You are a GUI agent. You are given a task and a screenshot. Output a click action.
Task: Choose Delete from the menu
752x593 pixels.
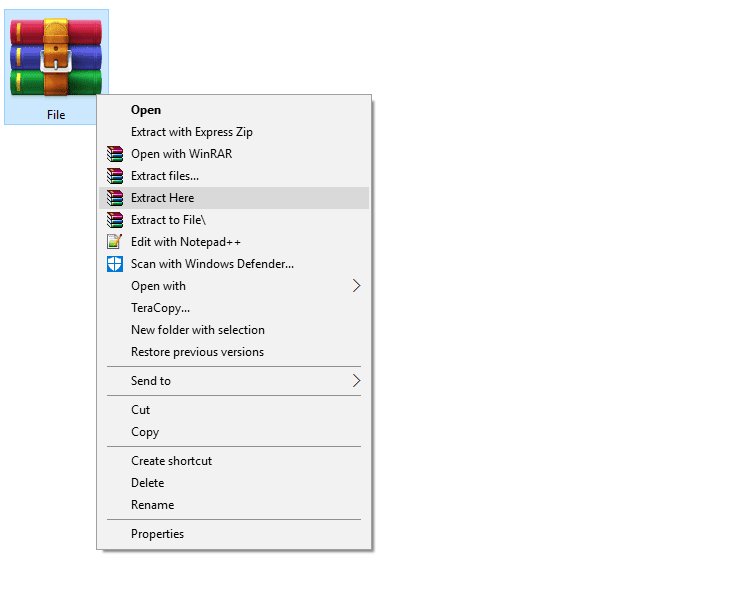point(234,483)
